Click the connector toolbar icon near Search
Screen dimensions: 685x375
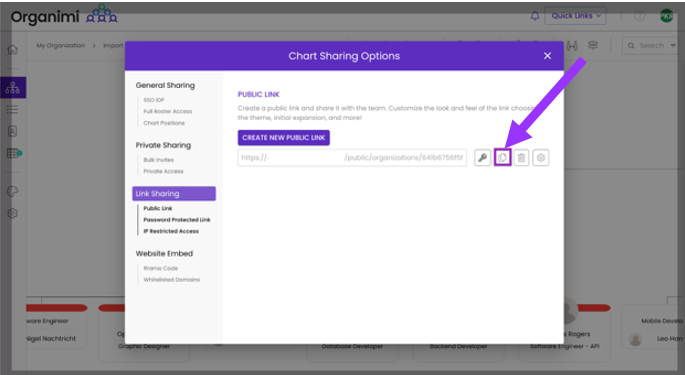click(572, 46)
